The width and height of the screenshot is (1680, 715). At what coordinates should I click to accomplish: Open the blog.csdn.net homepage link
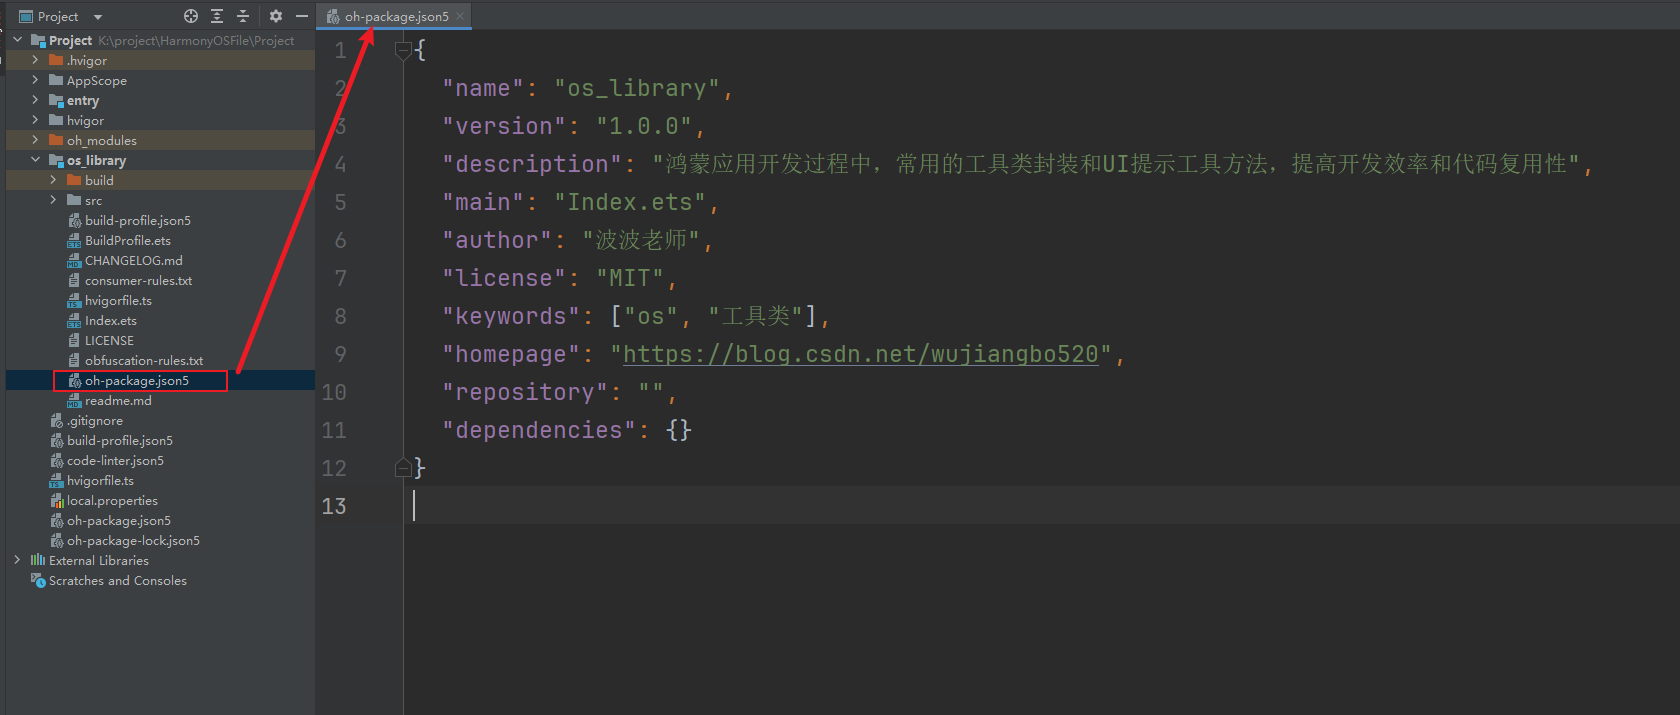pos(861,354)
